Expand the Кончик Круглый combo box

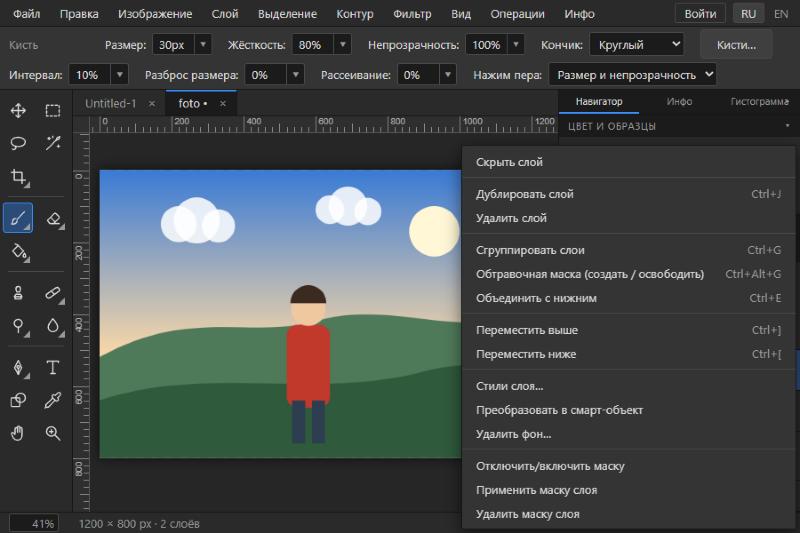636,45
